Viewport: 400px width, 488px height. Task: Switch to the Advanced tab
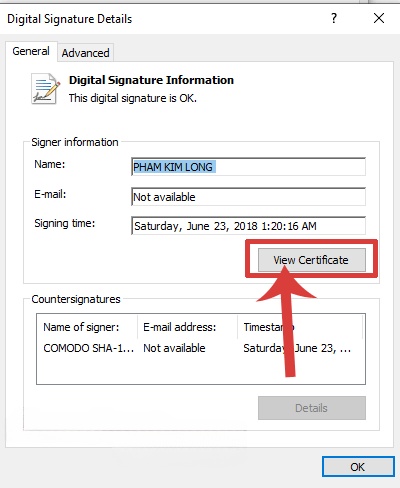click(86, 53)
